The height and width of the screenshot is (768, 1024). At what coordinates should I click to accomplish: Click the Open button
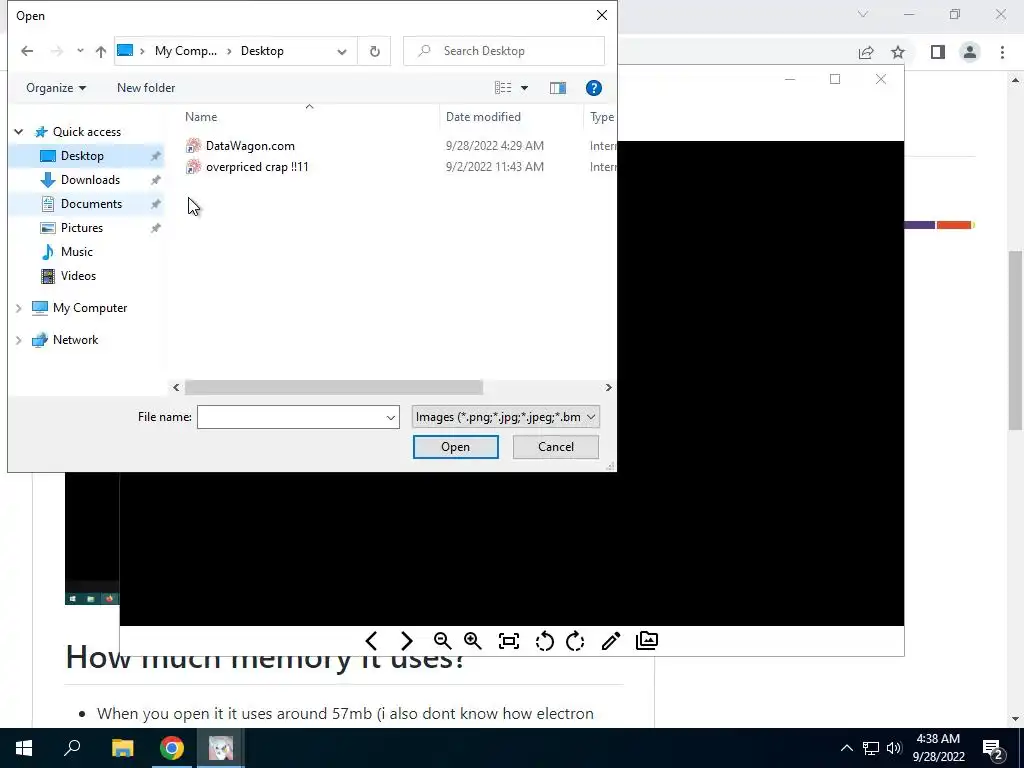click(x=455, y=447)
